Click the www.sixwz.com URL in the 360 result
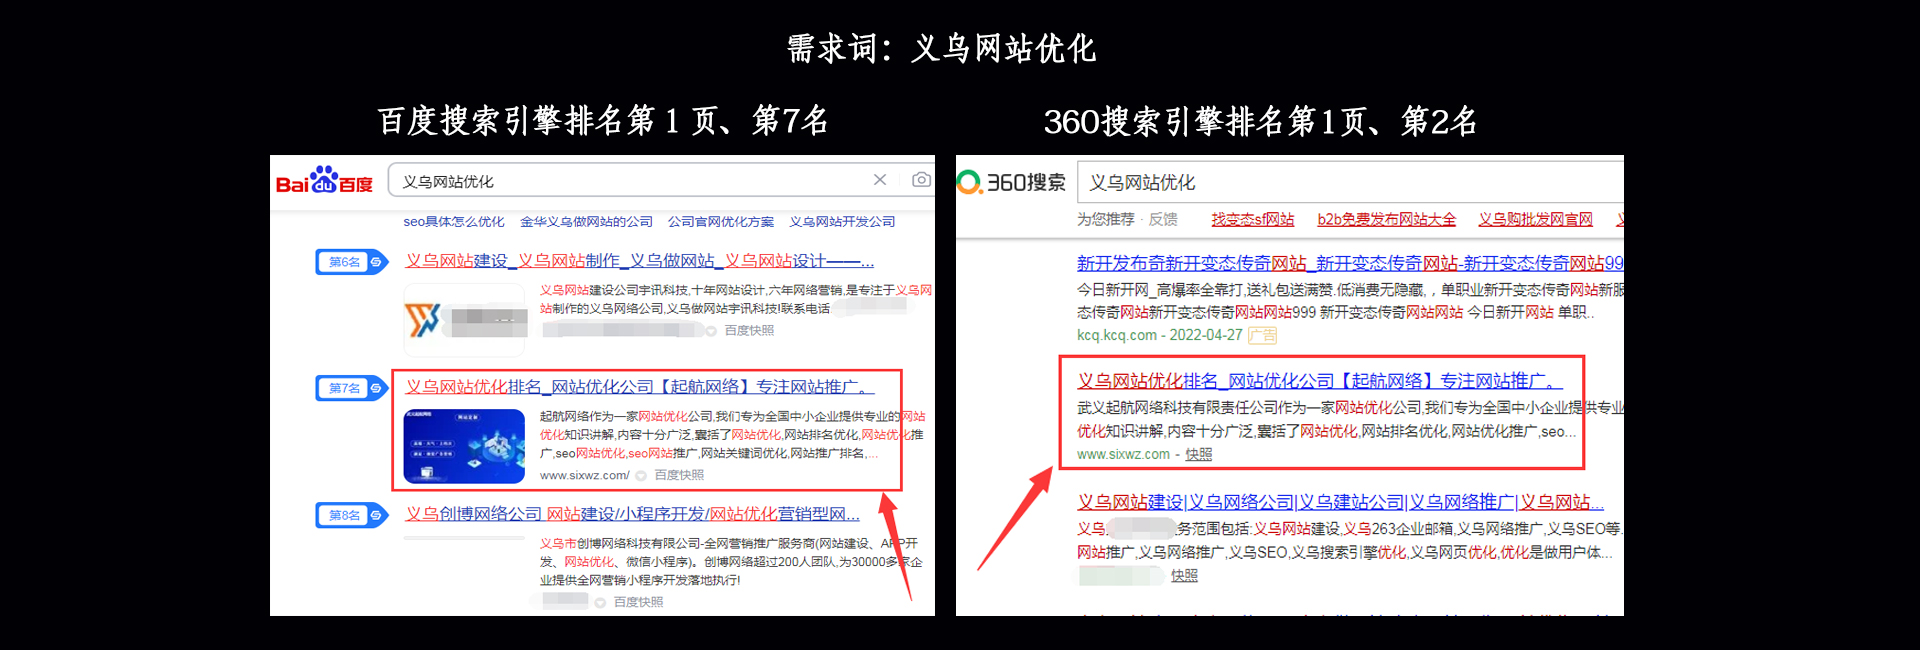The height and width of the screenshot is (650, 1920). pyautogui.click(x=1123, y=455)
